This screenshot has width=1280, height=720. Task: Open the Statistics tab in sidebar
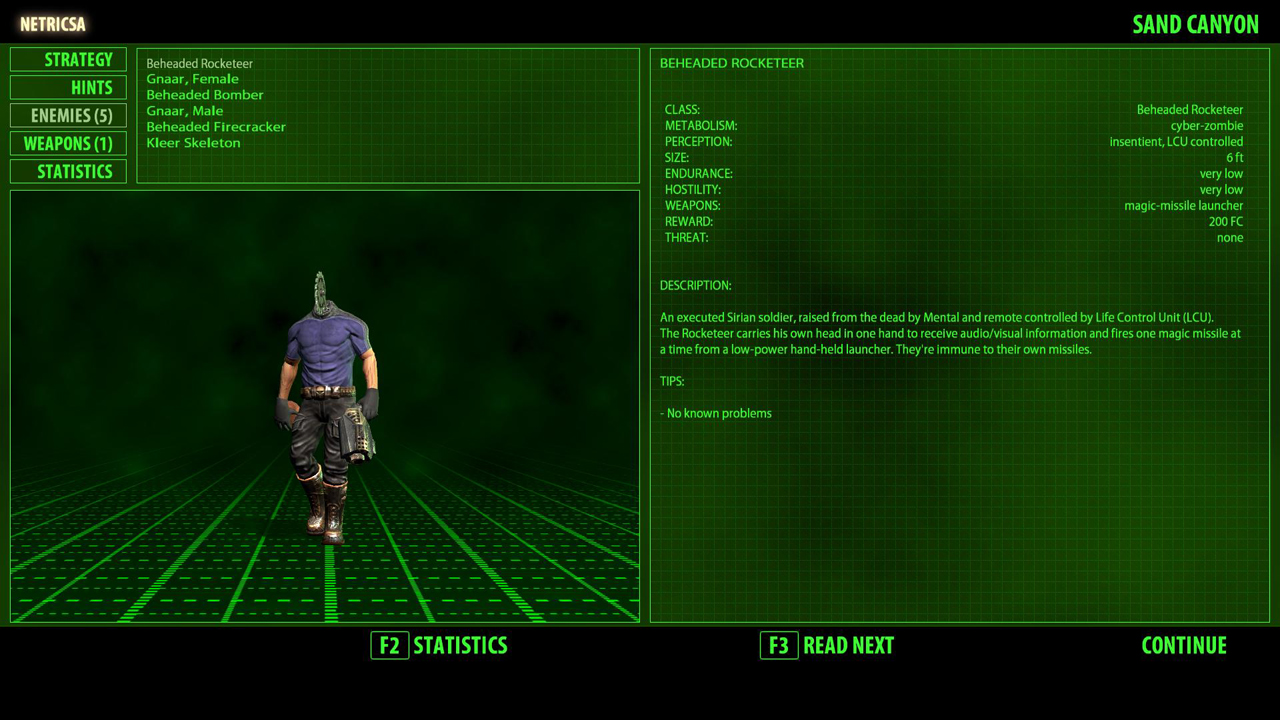68,171
